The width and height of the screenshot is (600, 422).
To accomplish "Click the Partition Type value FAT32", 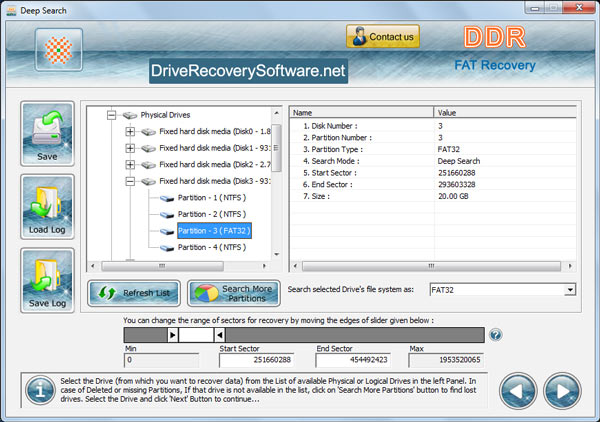I will point(448,149).
